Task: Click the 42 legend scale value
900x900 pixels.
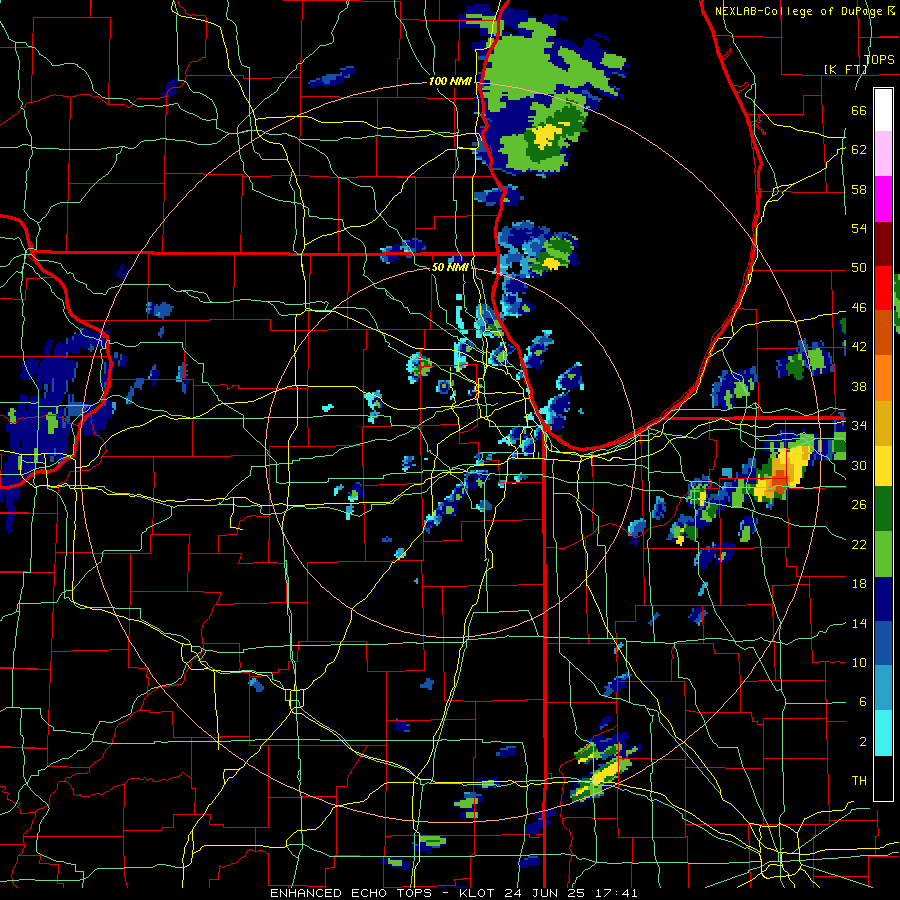Action: (859, 347)
